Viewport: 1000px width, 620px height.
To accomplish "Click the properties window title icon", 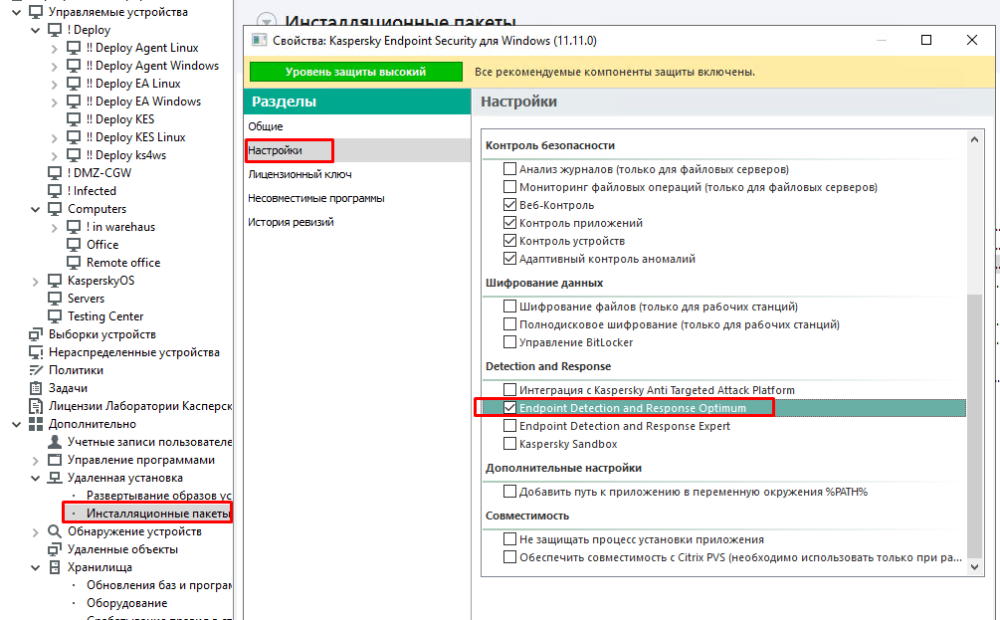I will click(259, 40).
